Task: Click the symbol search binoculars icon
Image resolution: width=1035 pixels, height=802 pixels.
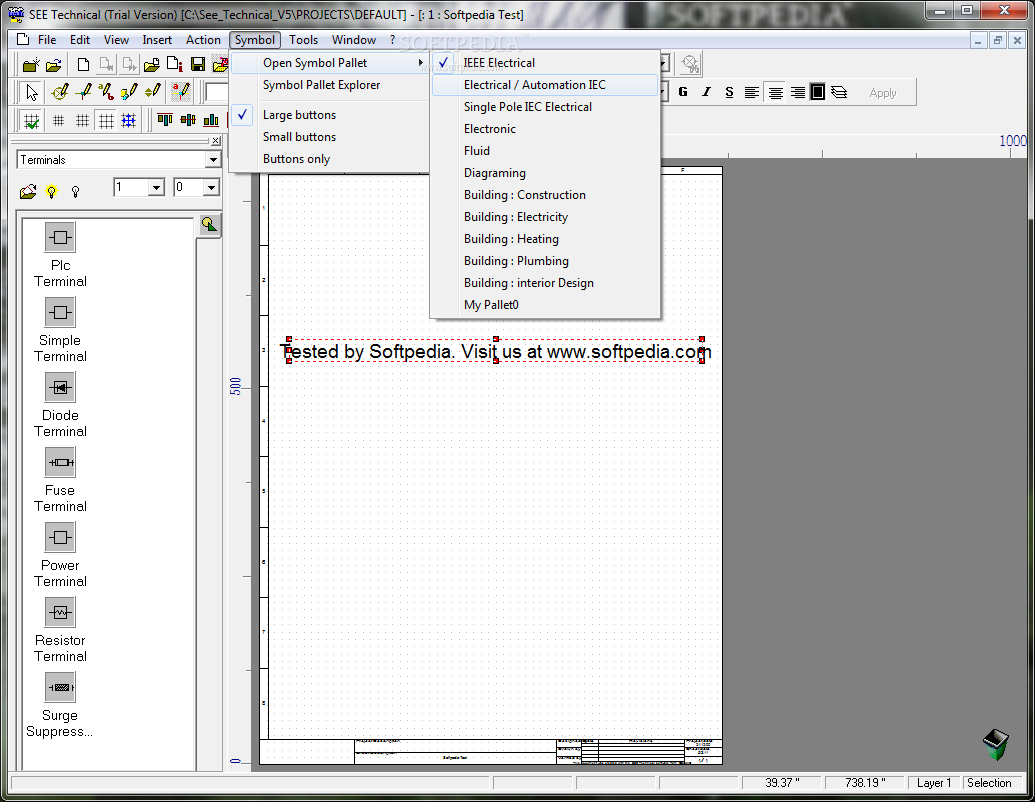Action: [x=690, y=64]
